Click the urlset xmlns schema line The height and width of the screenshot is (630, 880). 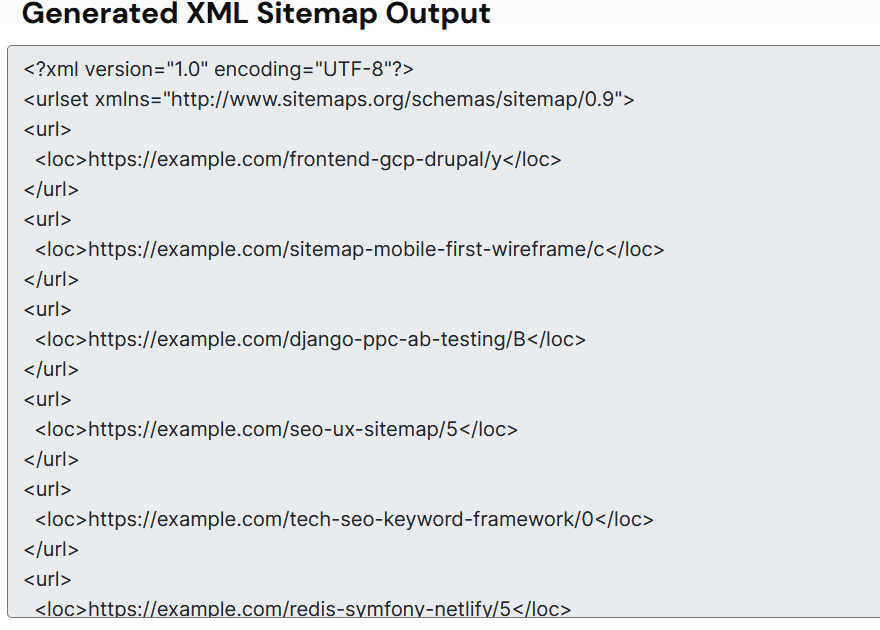tap(329, 99)
